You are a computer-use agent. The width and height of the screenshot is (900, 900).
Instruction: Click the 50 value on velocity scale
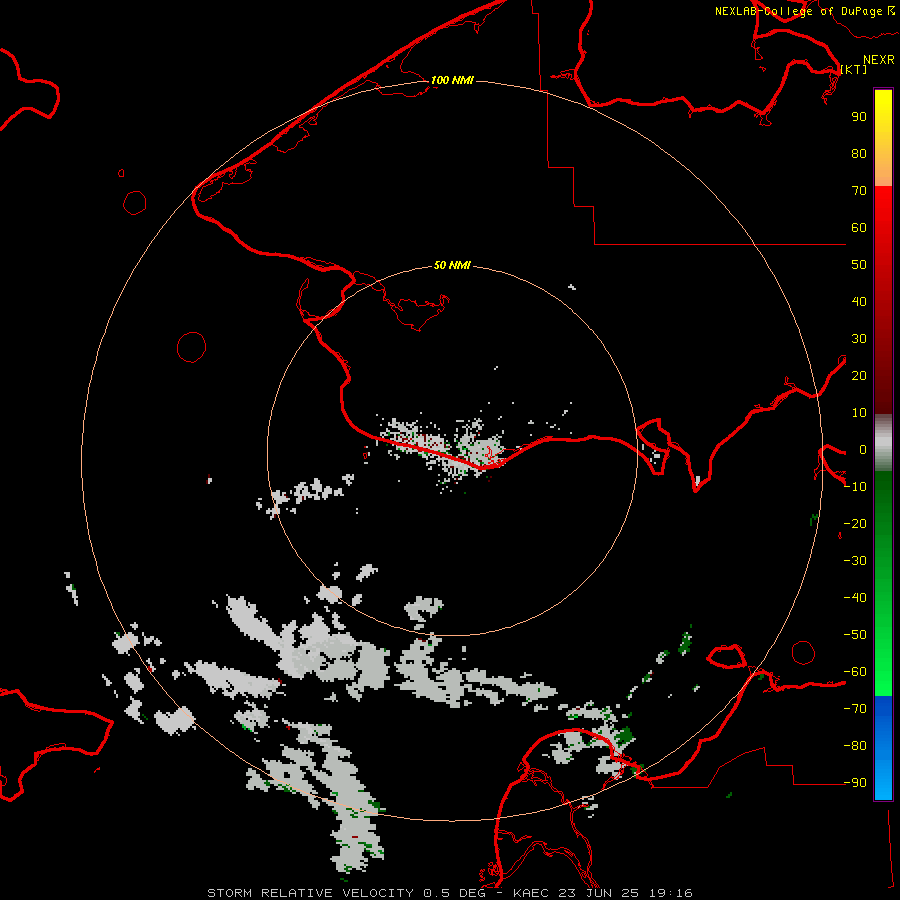pyautogui.click(x=859, y=265)
